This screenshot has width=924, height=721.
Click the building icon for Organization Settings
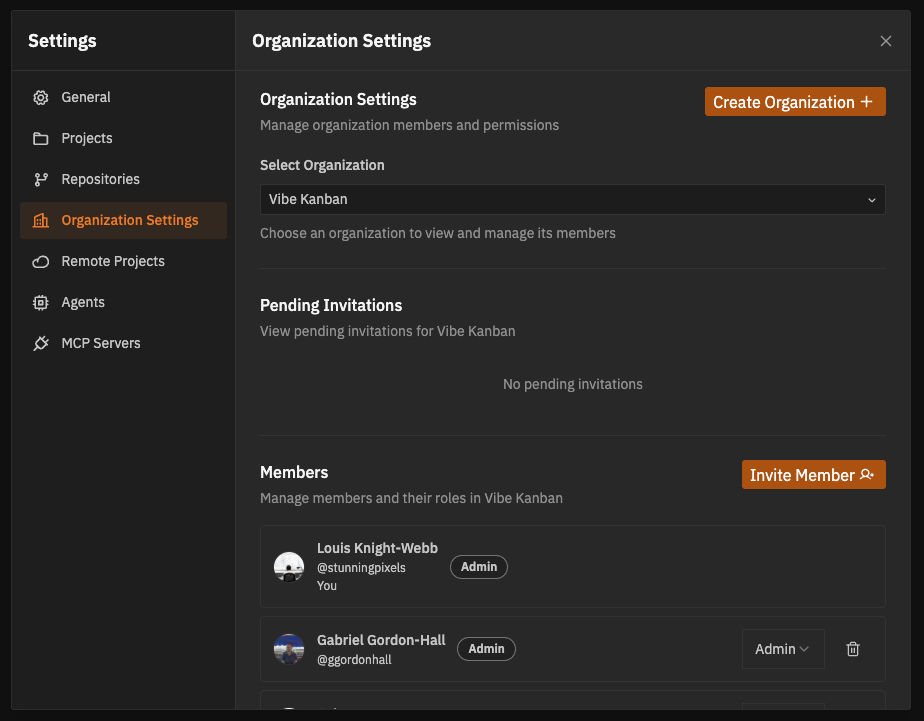pyautogui.click(x=41, y=221)
